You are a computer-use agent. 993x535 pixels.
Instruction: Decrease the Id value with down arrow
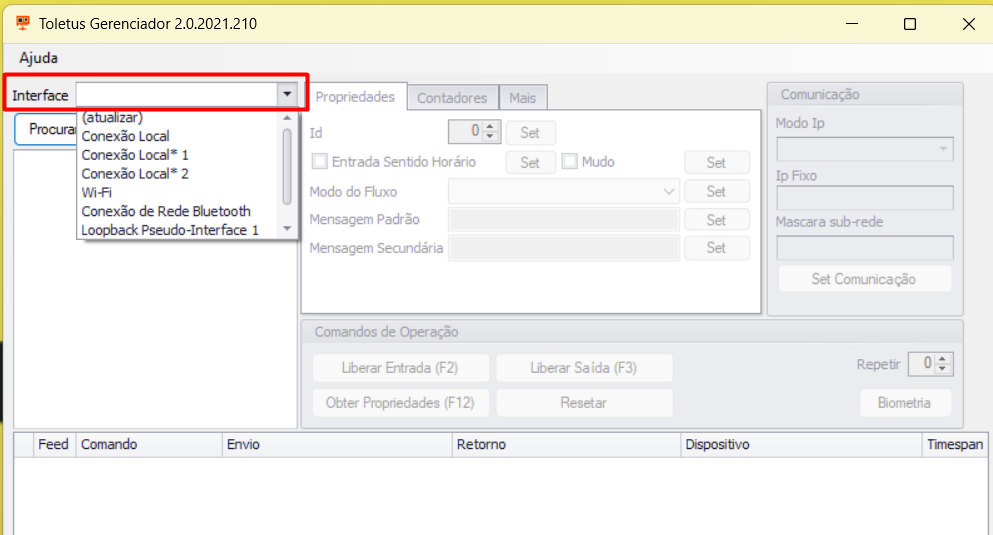(x=490, y=137)
